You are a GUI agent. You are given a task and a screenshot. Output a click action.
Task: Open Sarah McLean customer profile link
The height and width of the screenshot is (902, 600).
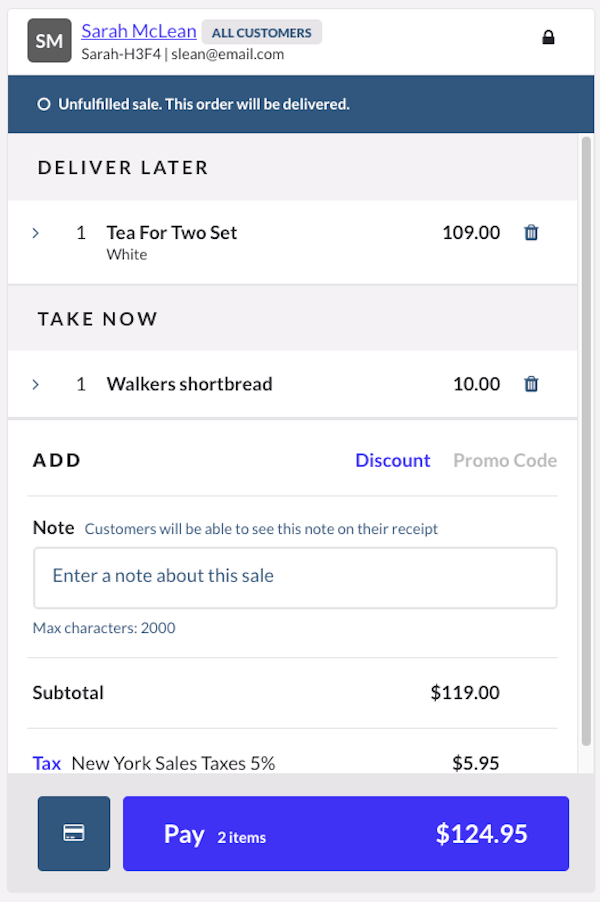138,31
